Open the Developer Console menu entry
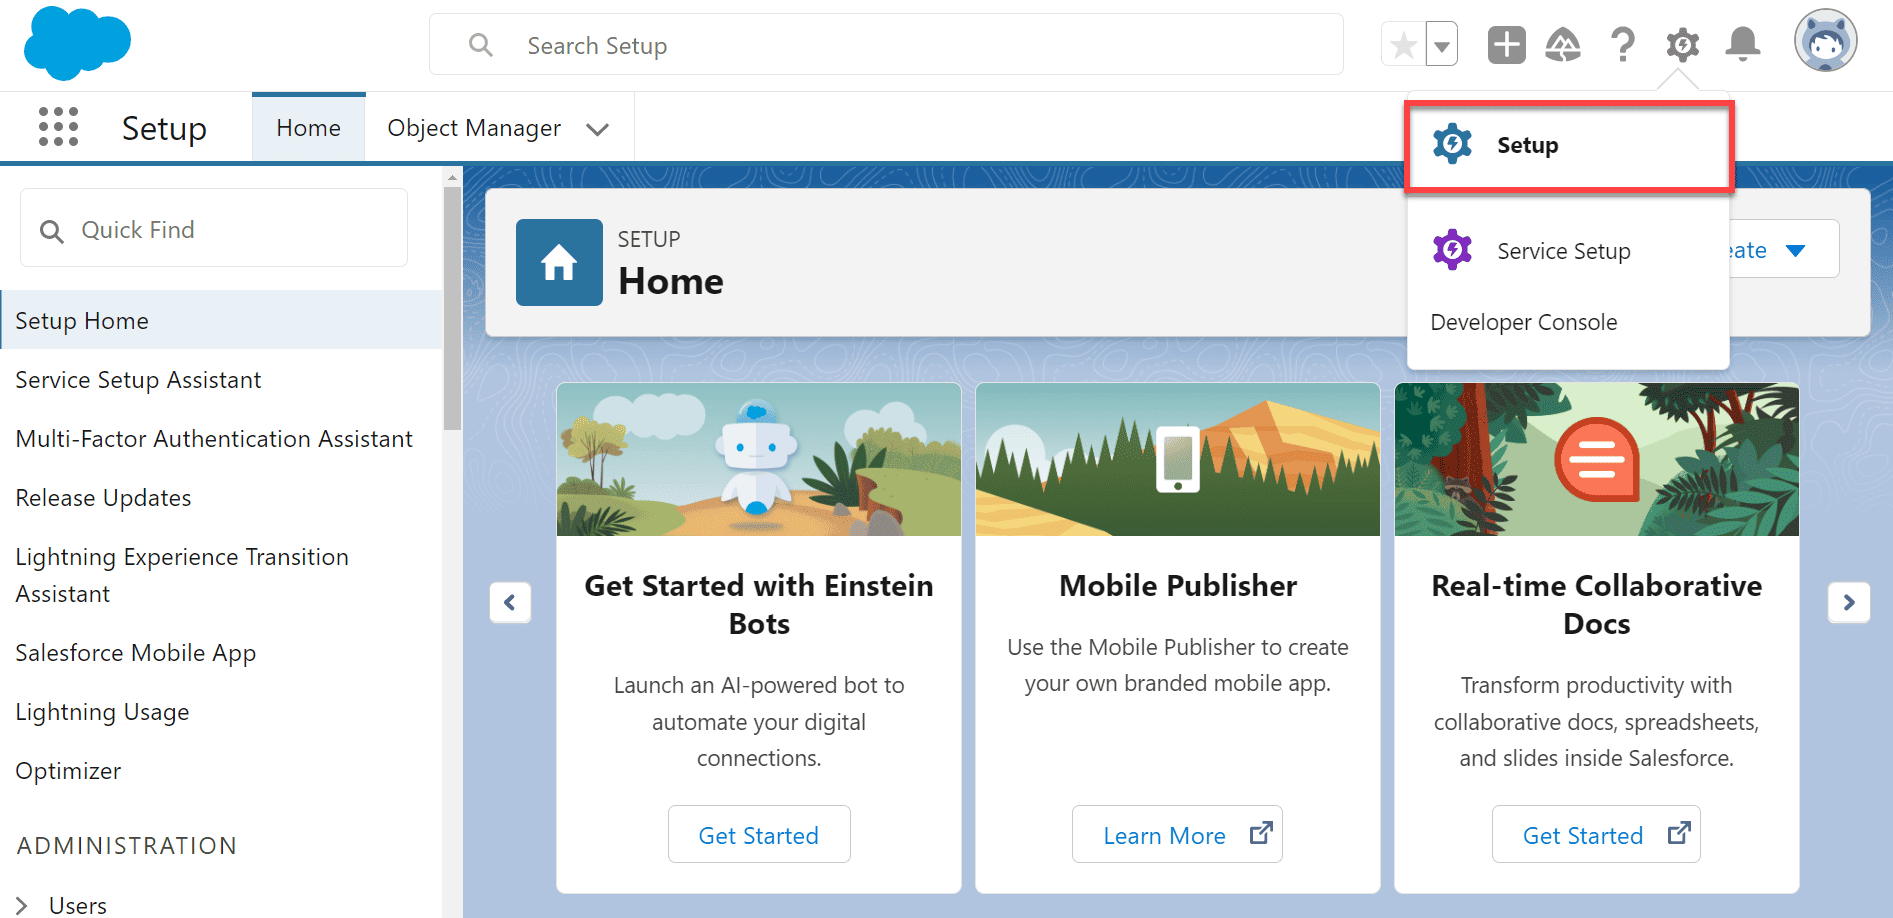This screenshot has height=918, width=1893. point(1523,322)
